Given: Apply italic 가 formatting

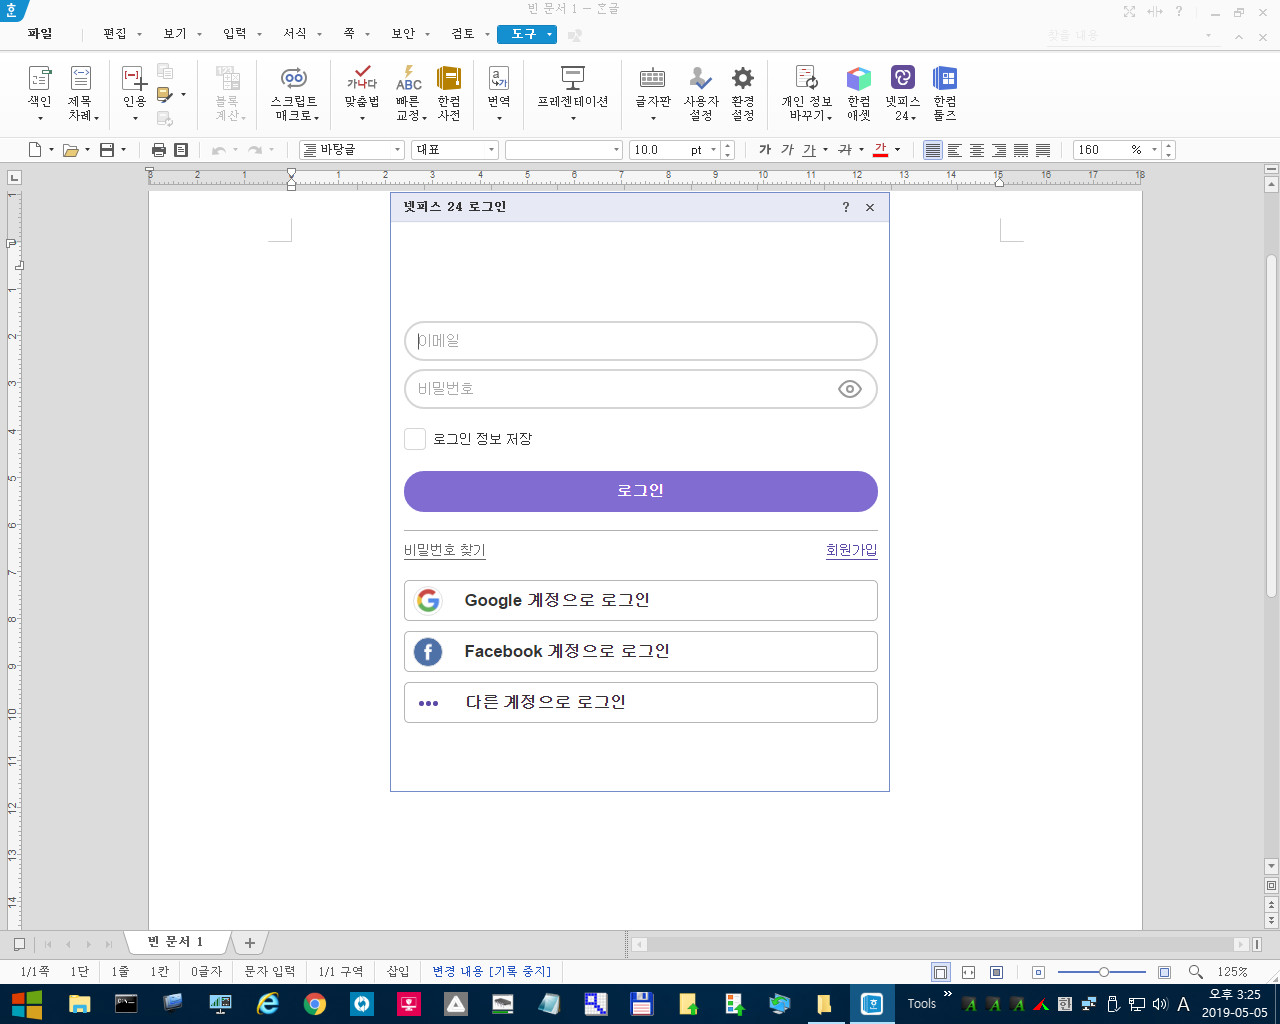Looking at the screenshot, I should 787,150.
